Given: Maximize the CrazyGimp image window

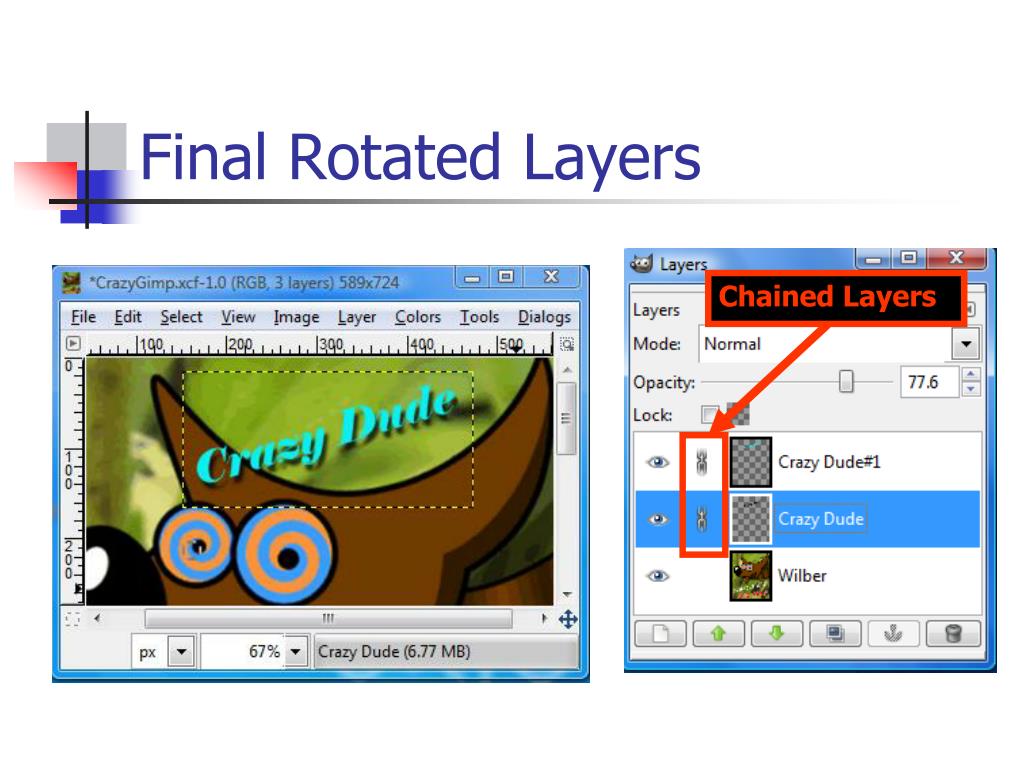Looking at the screenshot, I should 505,277.
